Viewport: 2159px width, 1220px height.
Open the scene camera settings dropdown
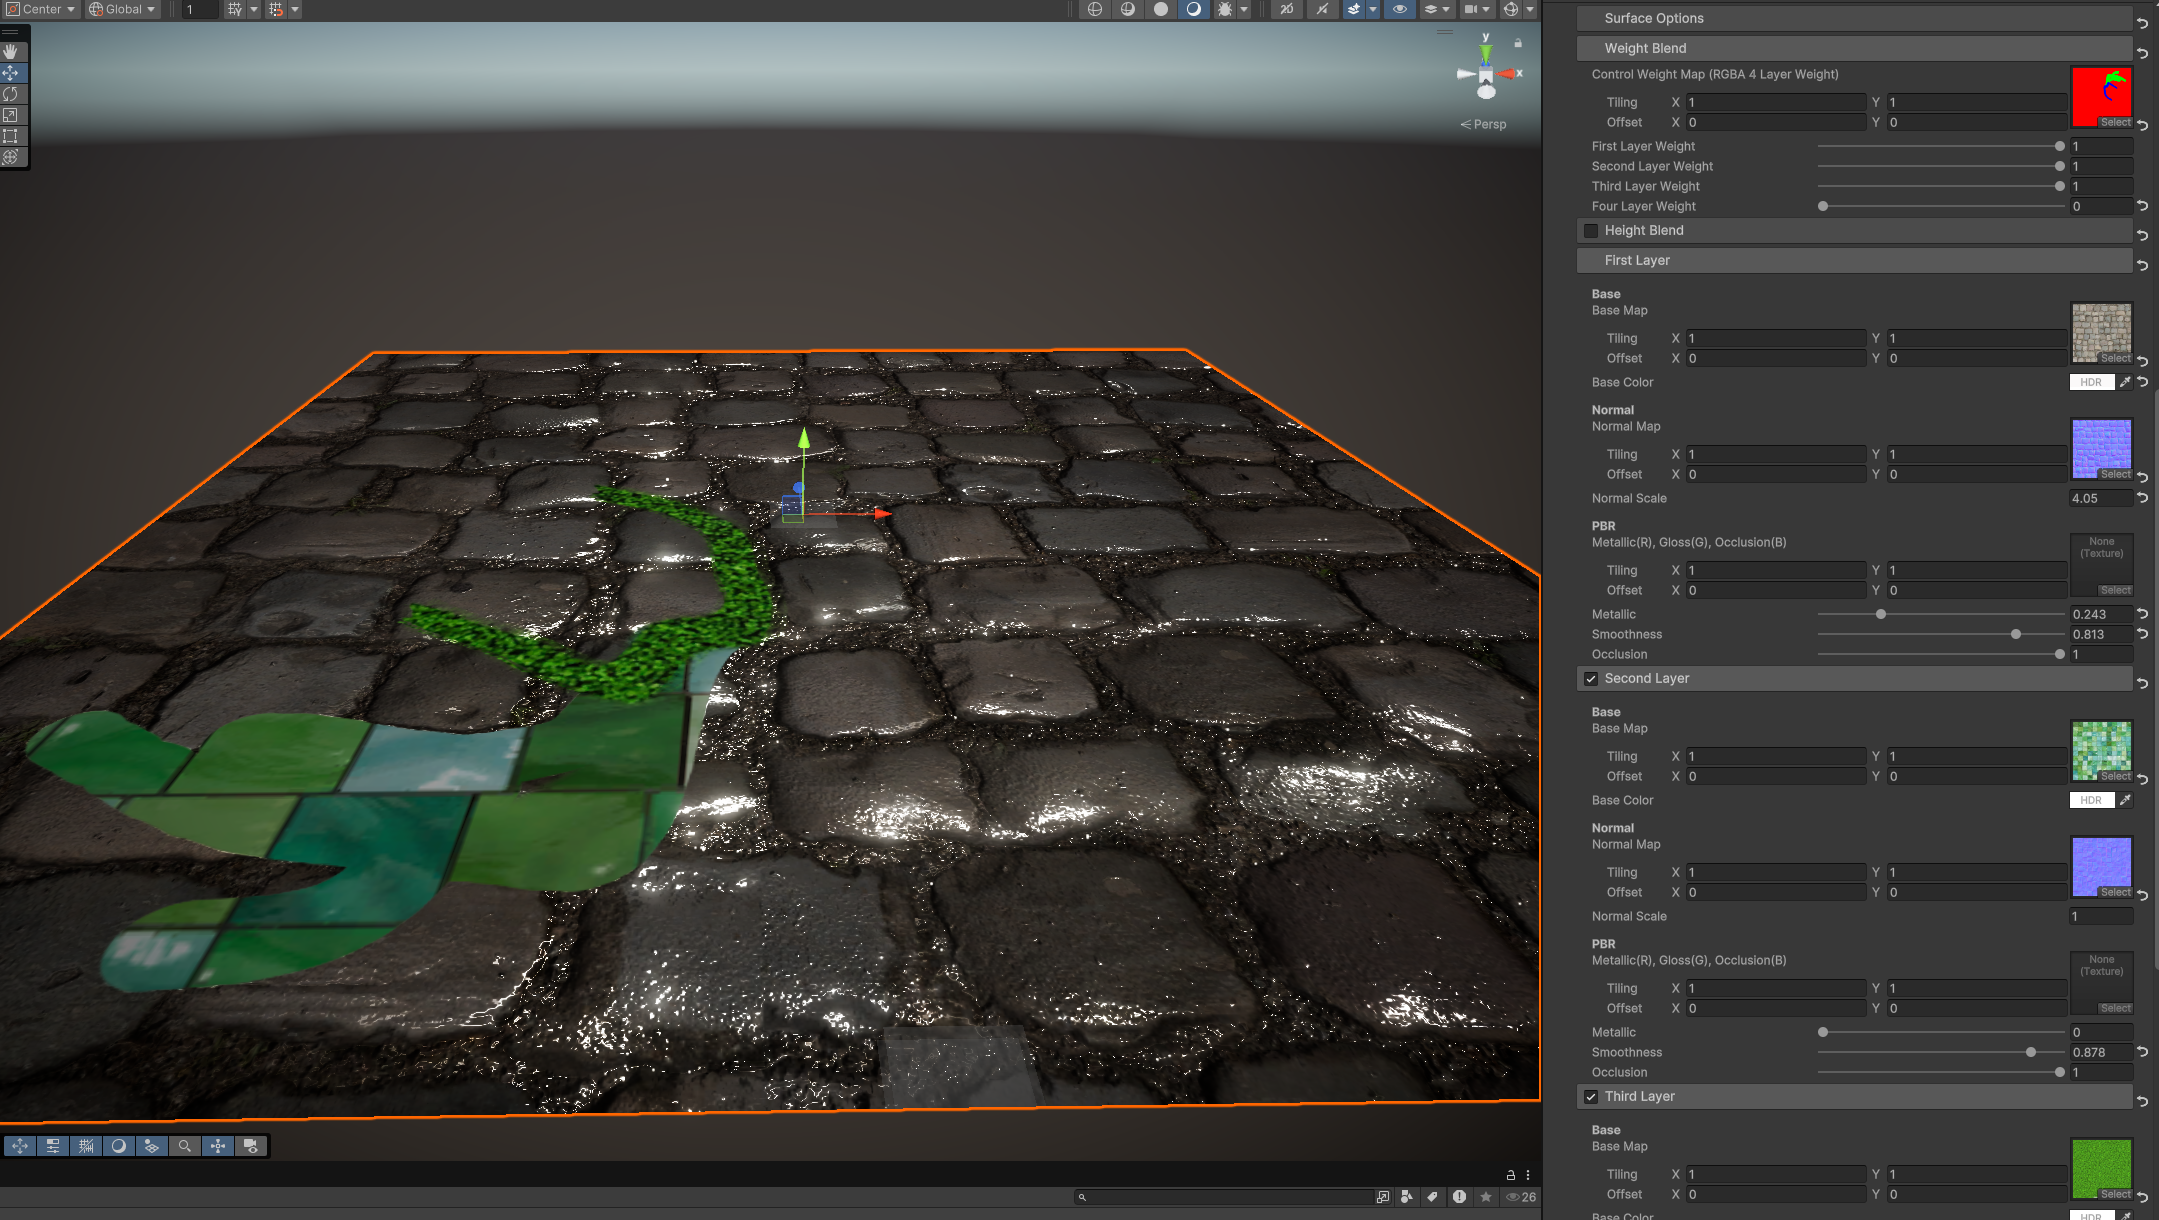(1476, 9)
